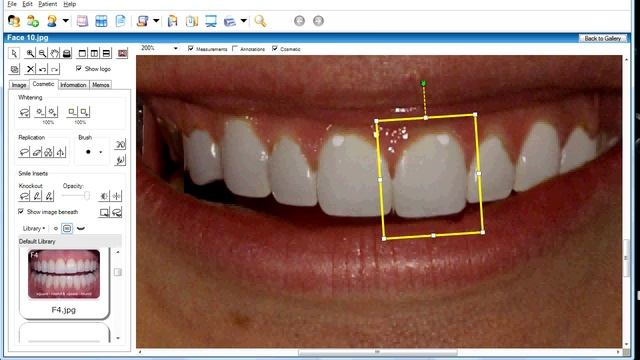The width and height of the screenshot is (640, 360).
Task: Click the Back to Gallery button
Action: click(603, 38)
